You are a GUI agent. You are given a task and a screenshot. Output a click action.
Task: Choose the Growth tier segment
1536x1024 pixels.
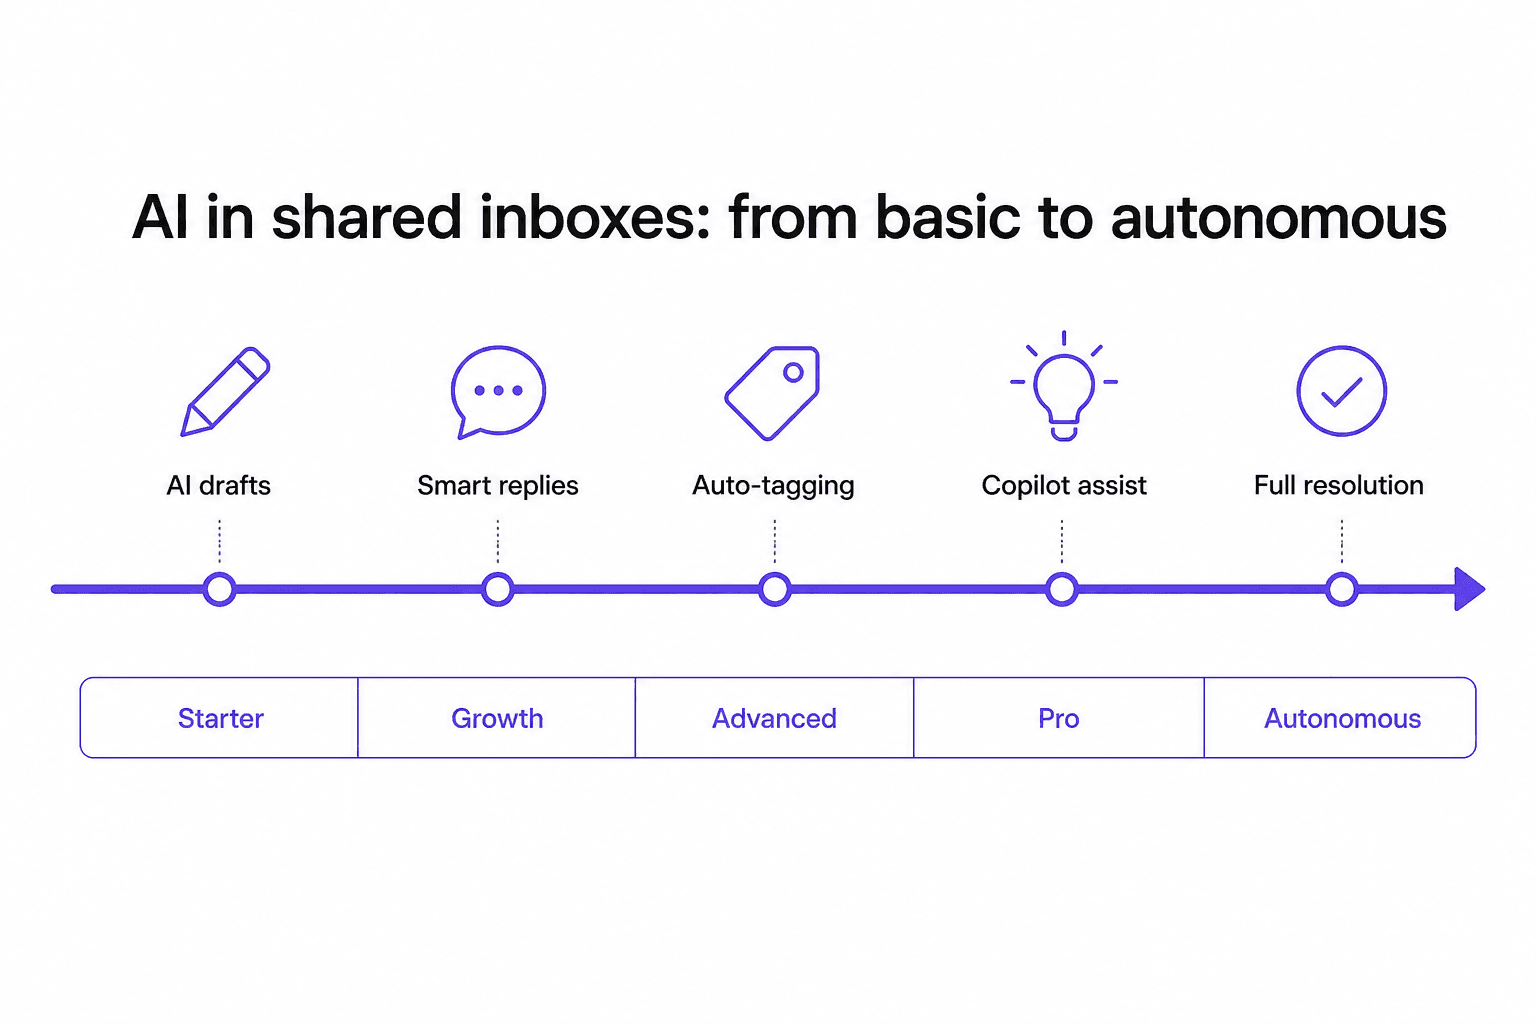click(497, 718)
